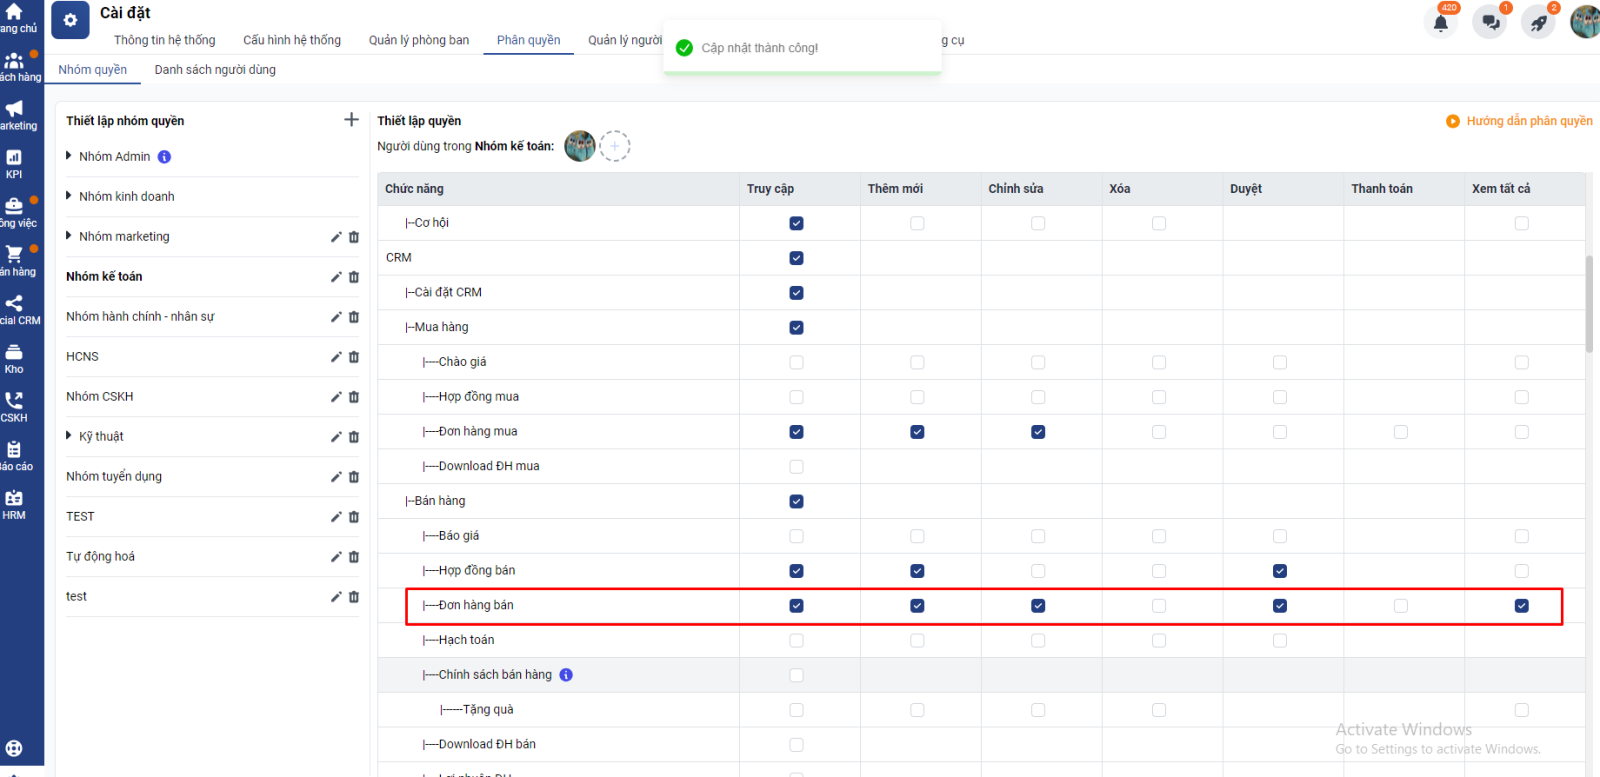
Task: Select Nhóm tuyển dụng permission group
Action: tap(114, 477)
